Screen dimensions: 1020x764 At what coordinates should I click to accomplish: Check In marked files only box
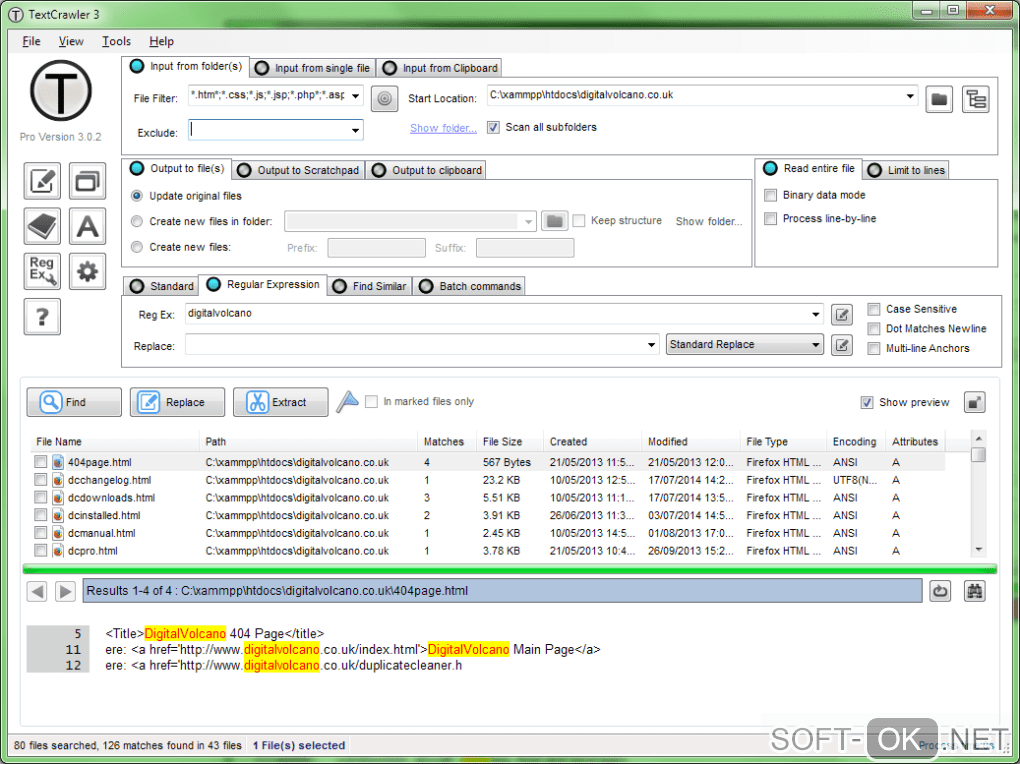(x=371, y=402)
